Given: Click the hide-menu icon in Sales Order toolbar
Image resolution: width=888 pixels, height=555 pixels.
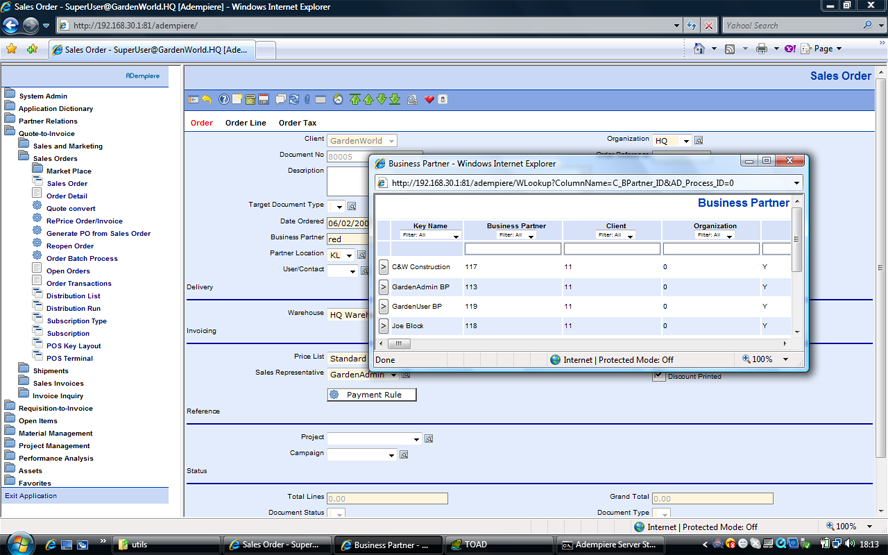Looking at the screenshot, I should click(x=194, y=100).
